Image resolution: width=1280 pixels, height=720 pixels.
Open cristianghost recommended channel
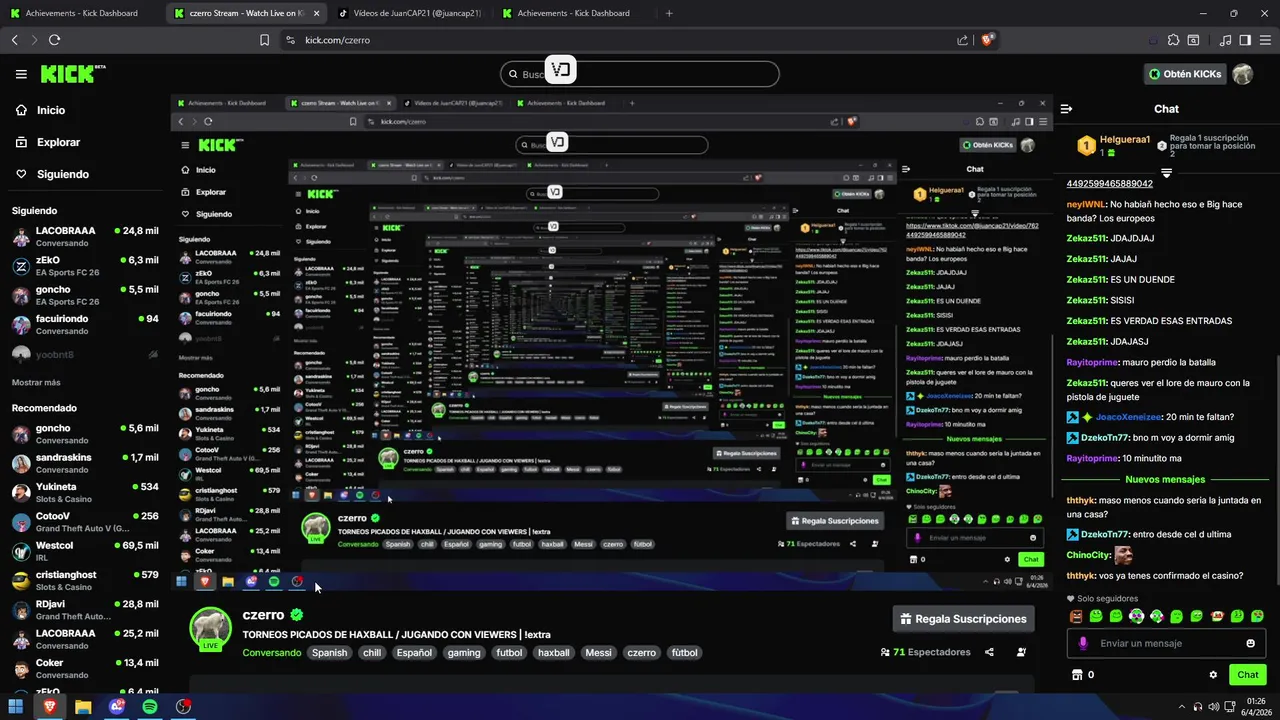[85, 581]
